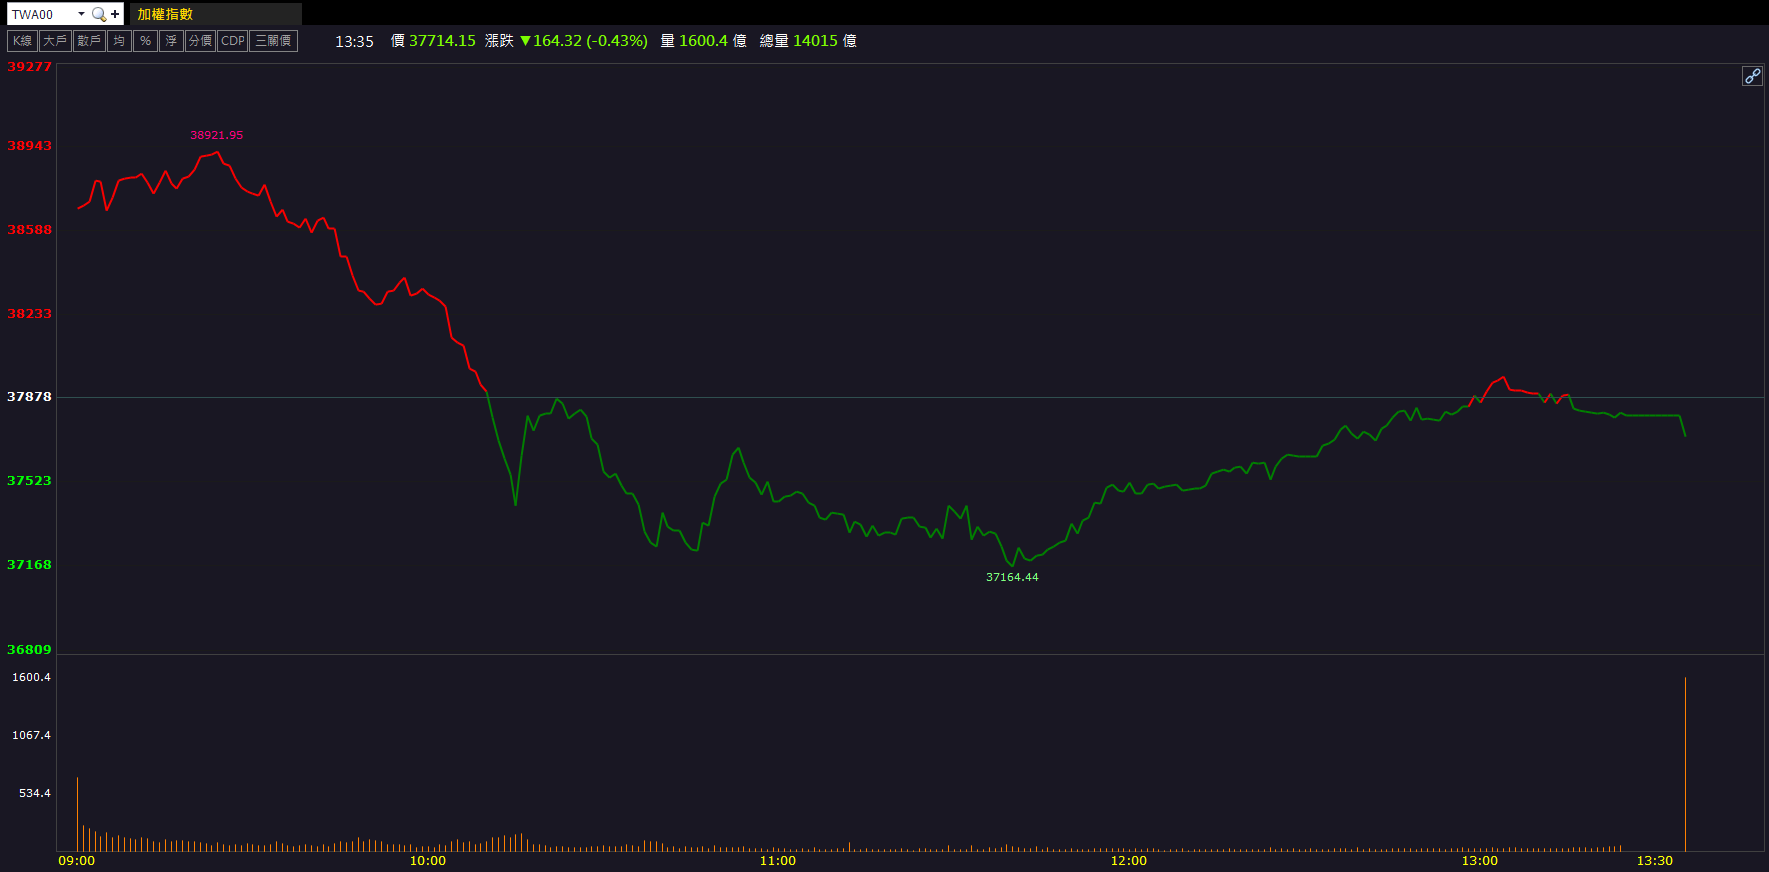Viewport: 1769px width, 872px height.
Task: Toggle the % percent scale button
Action: 145,41
